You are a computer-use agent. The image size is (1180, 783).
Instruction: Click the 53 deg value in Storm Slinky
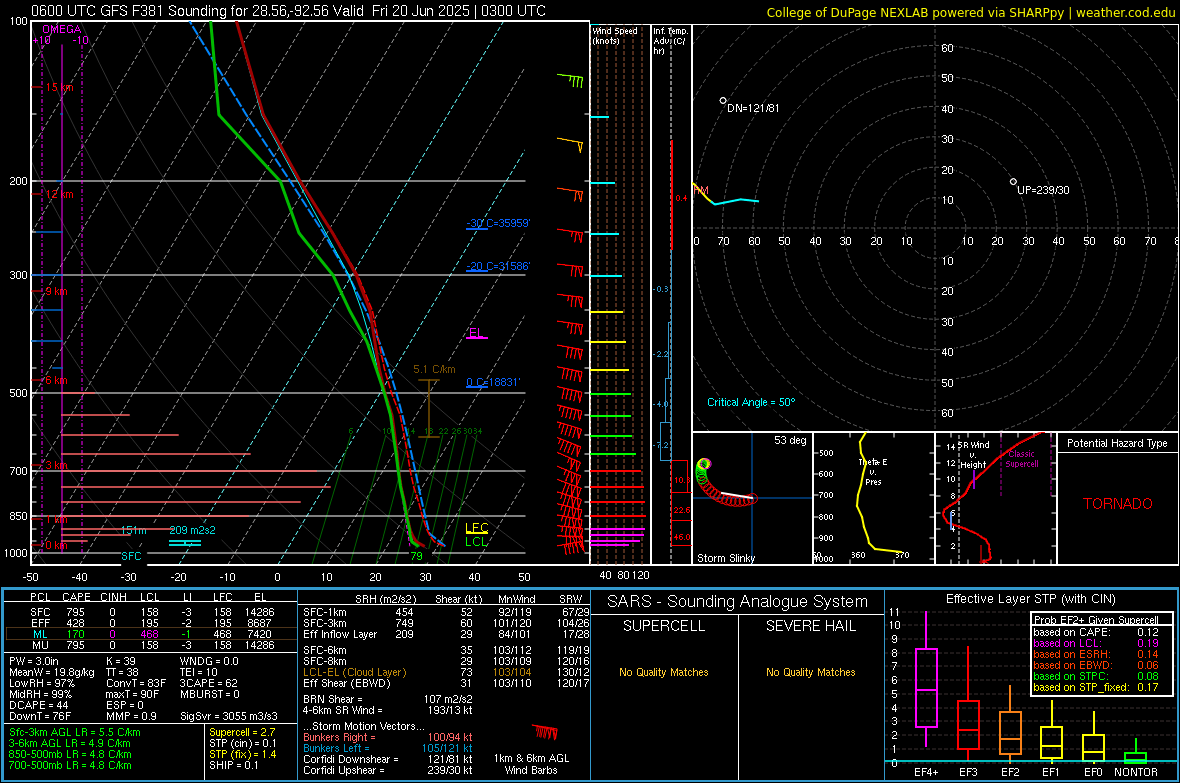790,440
